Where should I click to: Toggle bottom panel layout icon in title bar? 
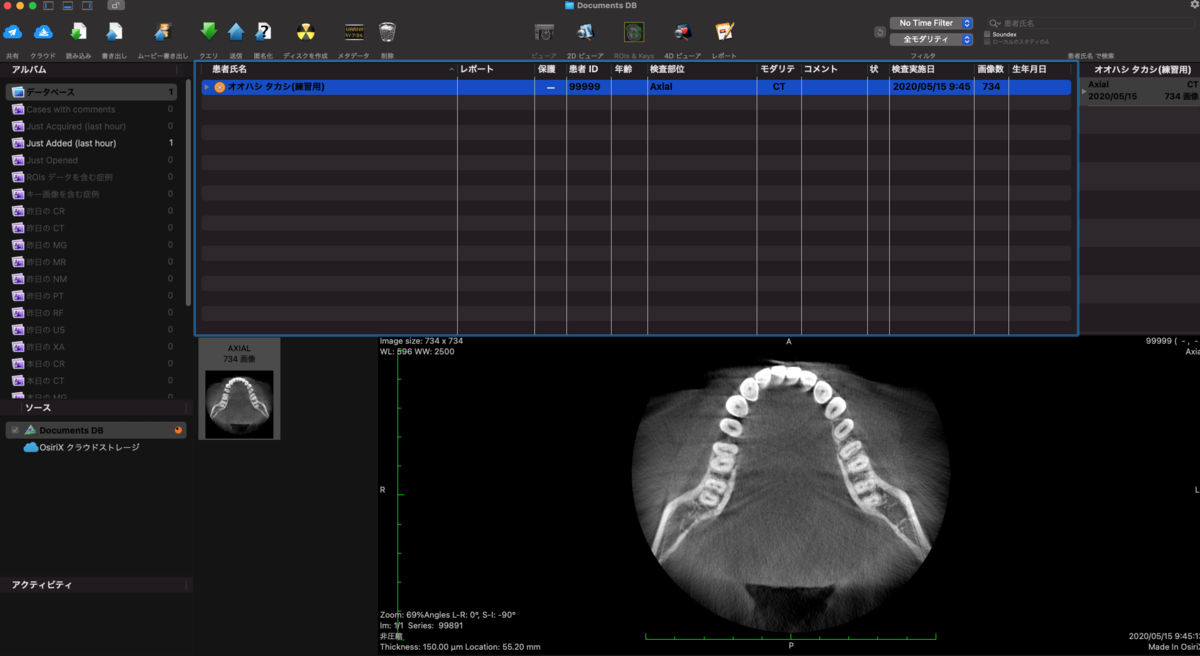click(x=67, y=6)
